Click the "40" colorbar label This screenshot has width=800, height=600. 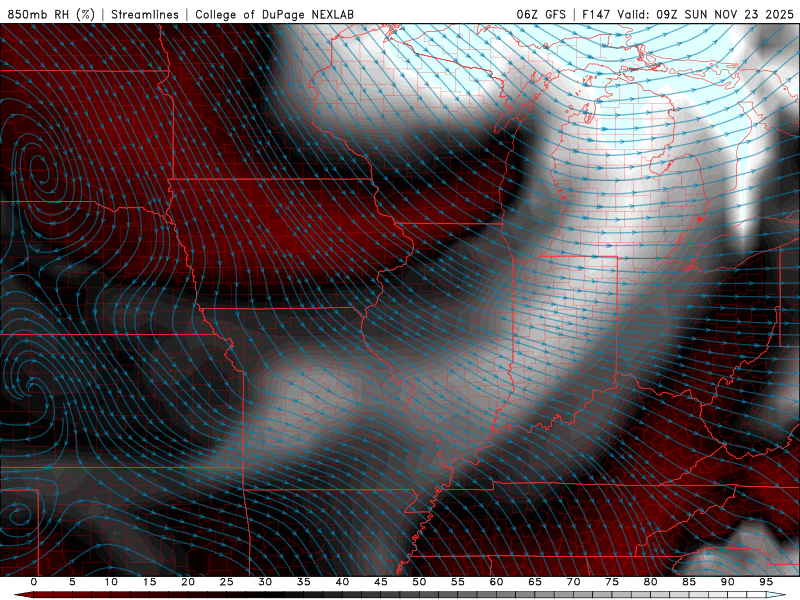(x=342, y=582)
